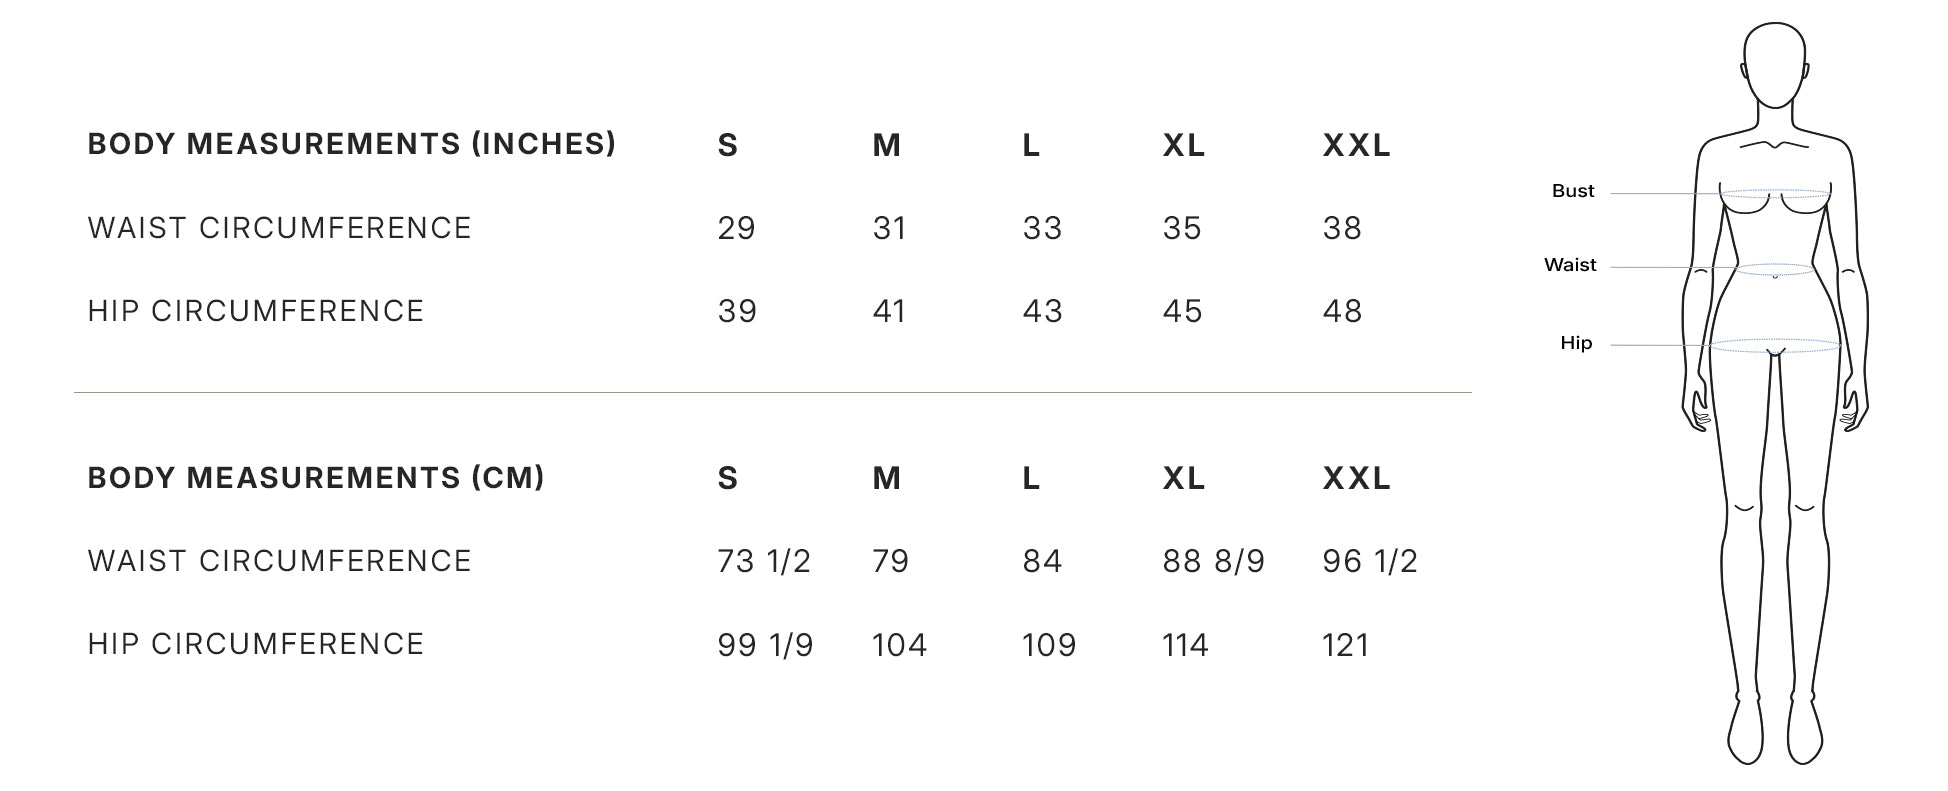Click the Bust label beside the figure
This screenshot has height=791, width=1948.
1572,191
